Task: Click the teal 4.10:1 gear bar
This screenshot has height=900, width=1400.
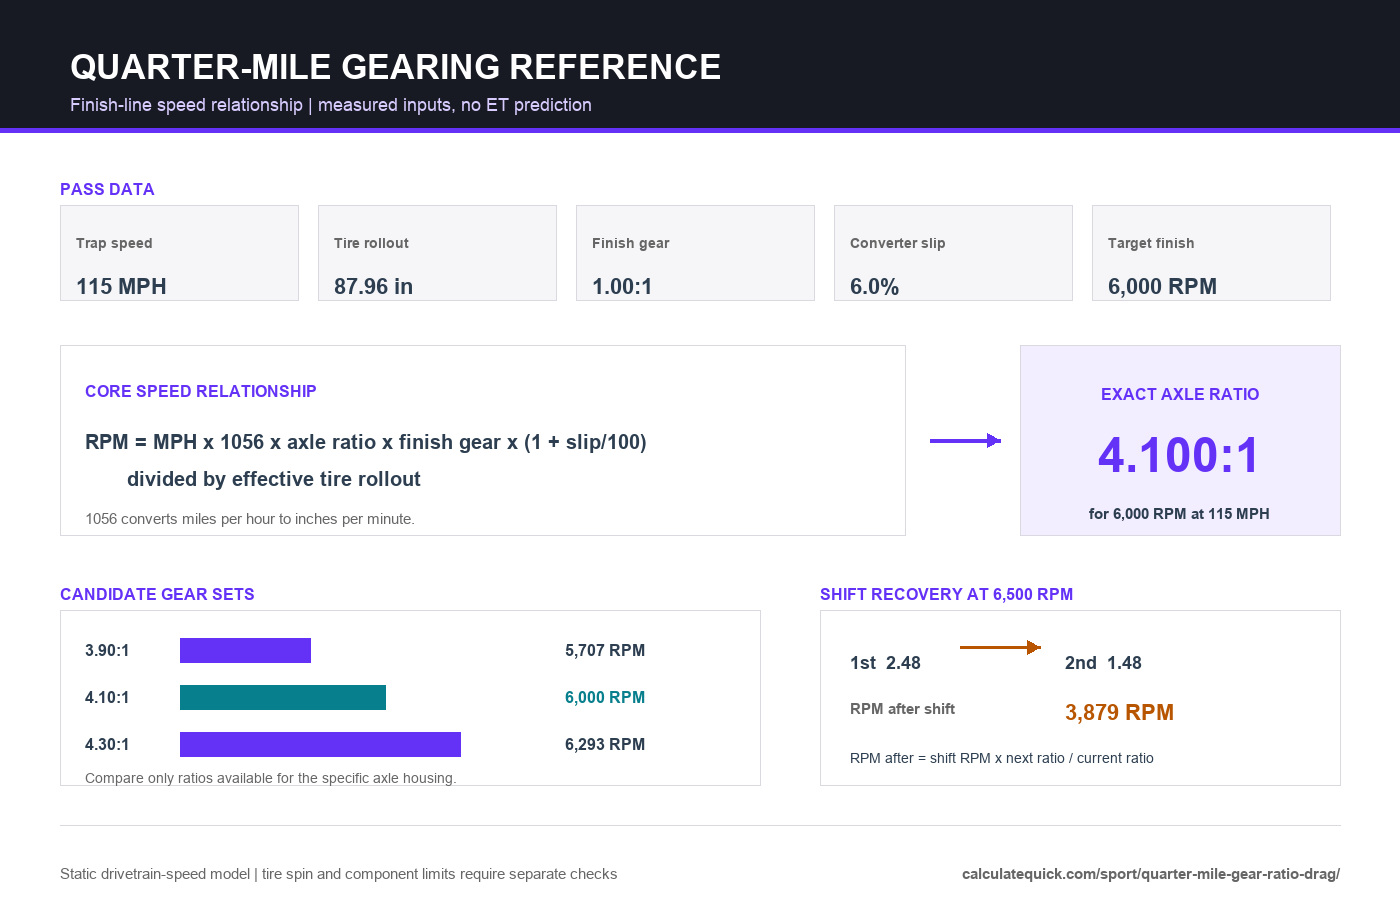Action: click(283, 697)
